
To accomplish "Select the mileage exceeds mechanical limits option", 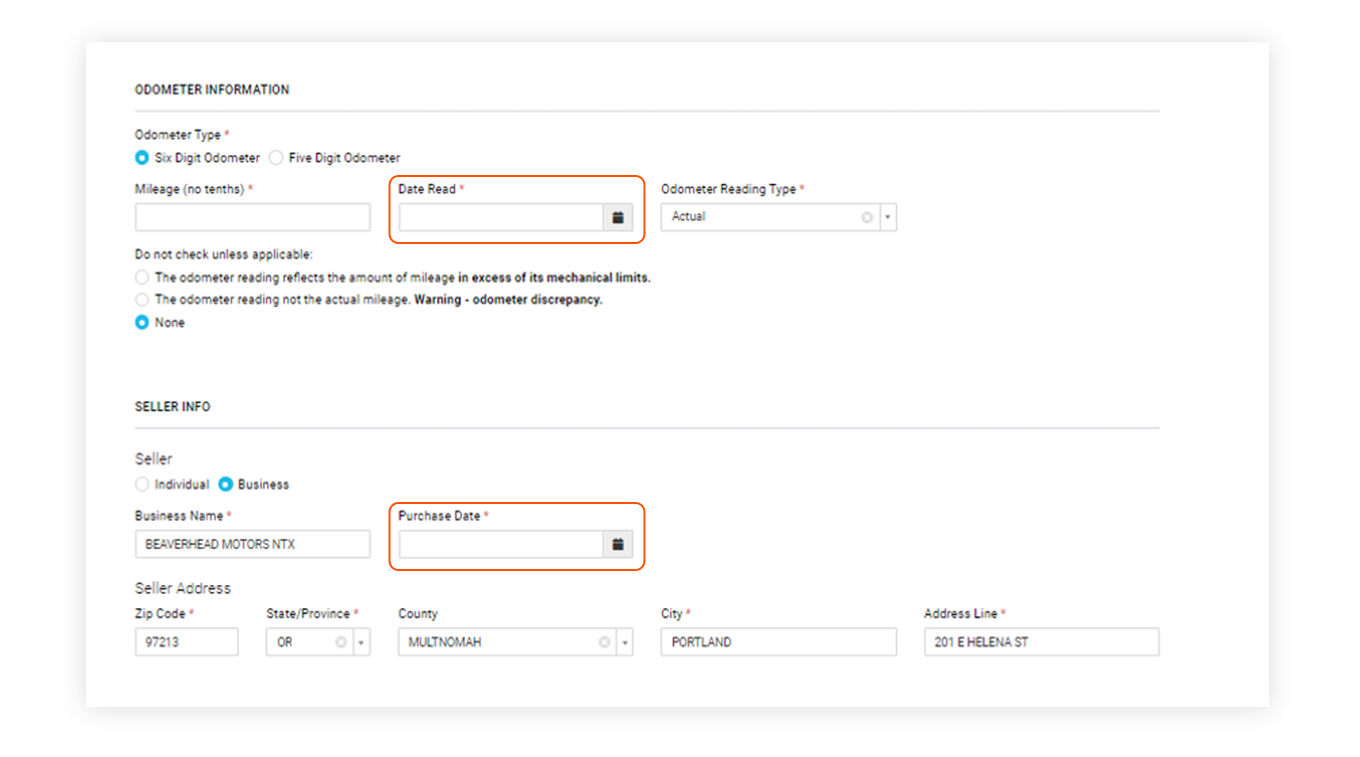I will click(142, 277).
